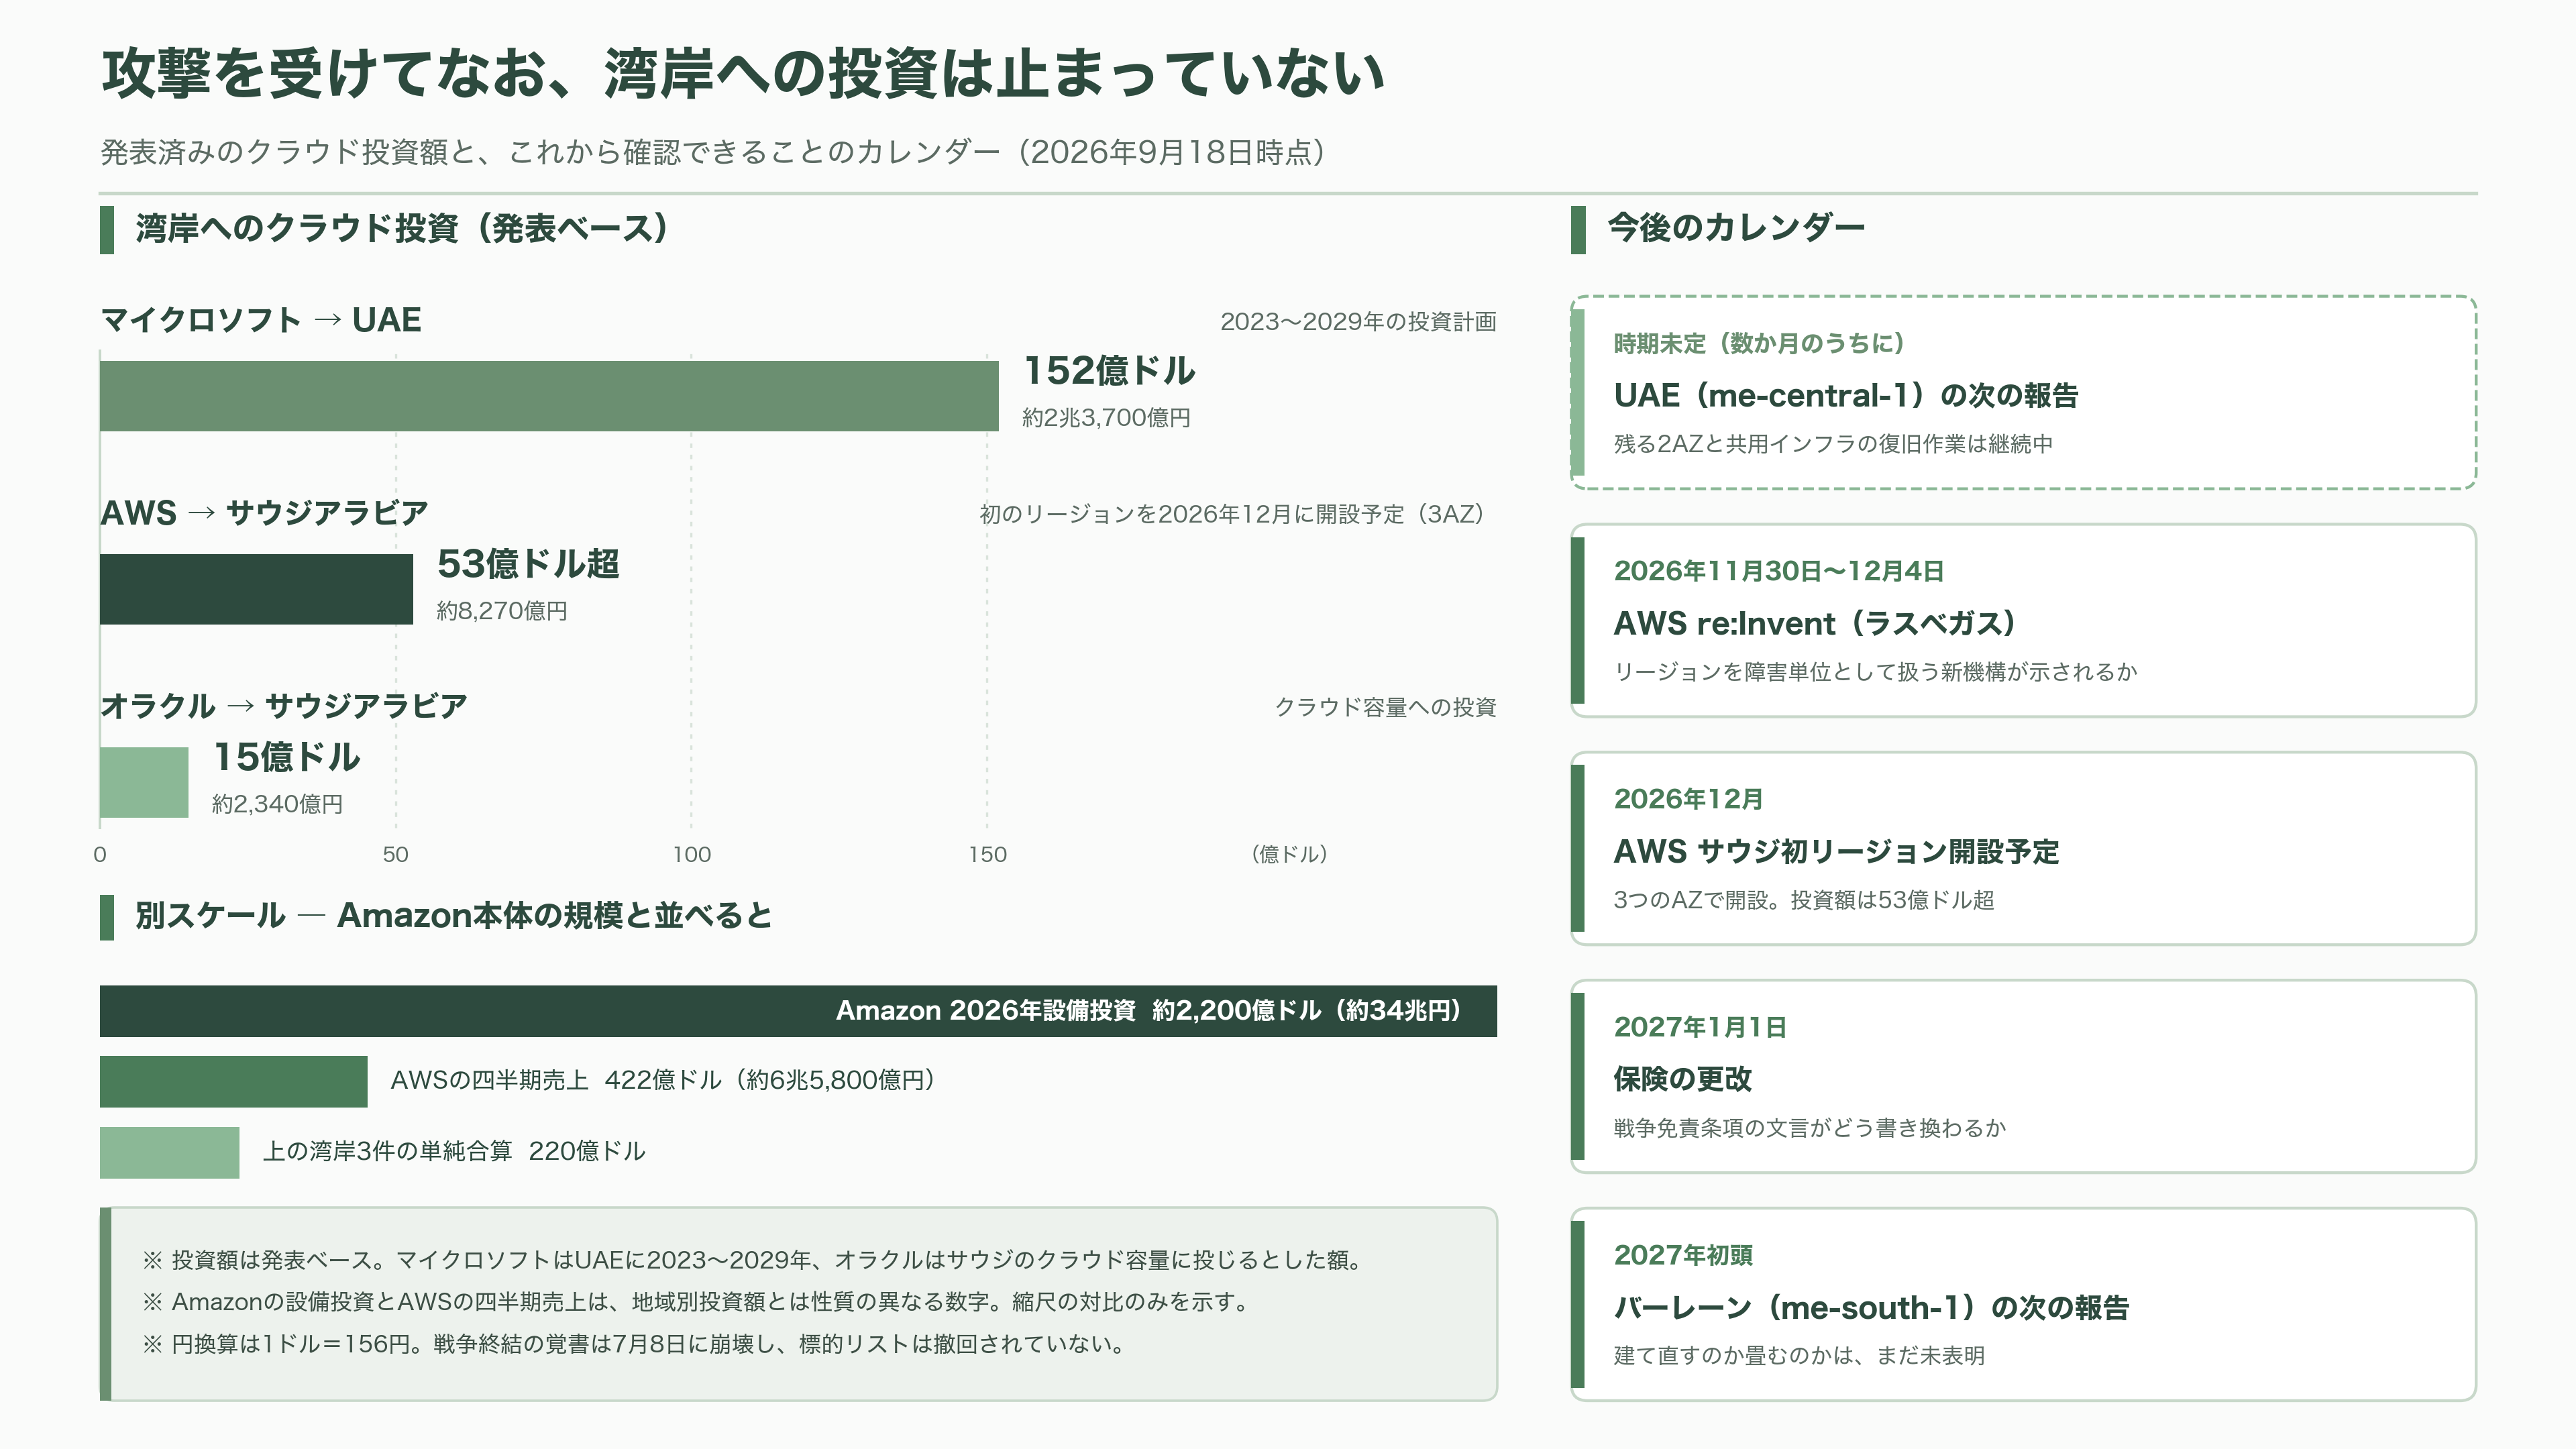Open the '保険の更改' calendar card

2024,1076
